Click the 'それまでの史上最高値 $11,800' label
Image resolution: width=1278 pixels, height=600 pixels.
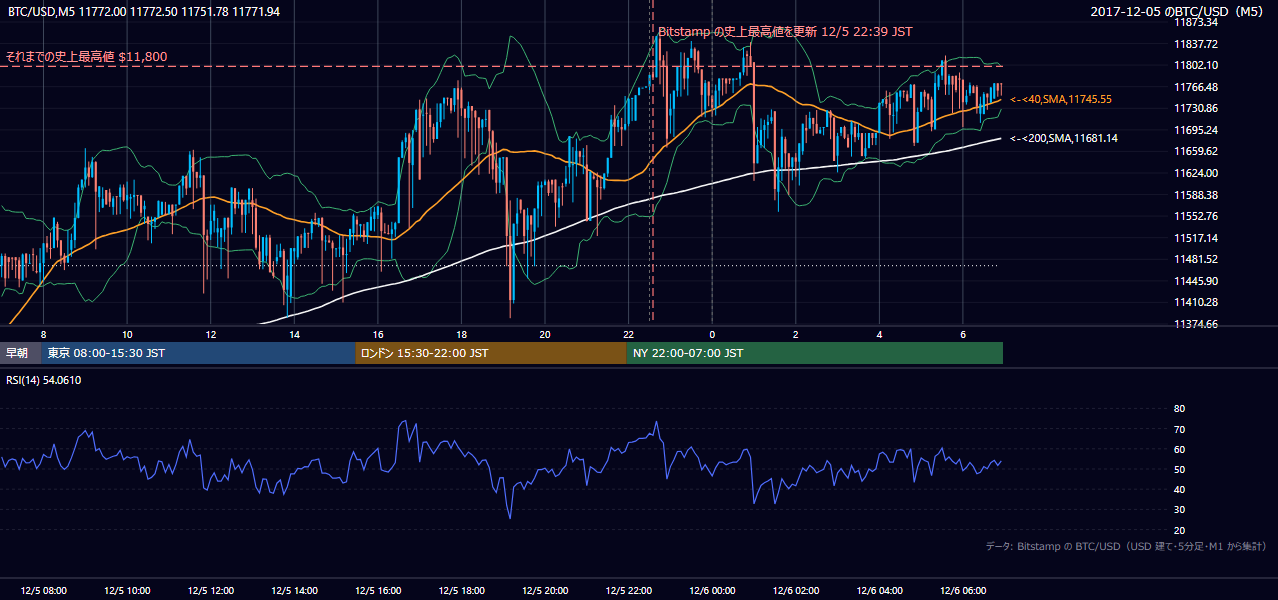pos(87,57)
